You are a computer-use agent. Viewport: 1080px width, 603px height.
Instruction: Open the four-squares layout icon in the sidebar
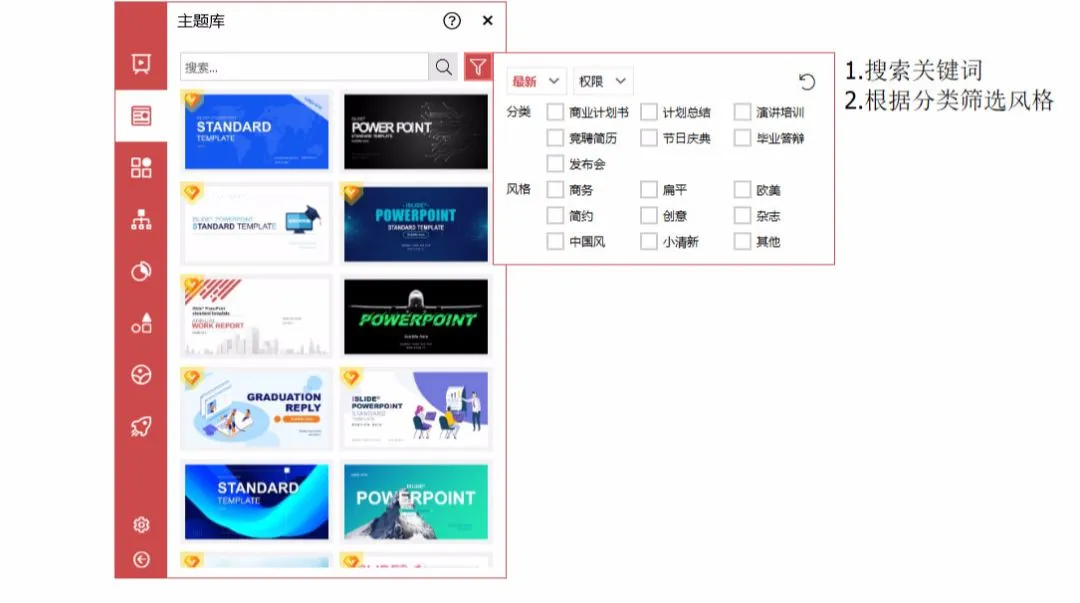pos(141,167)
